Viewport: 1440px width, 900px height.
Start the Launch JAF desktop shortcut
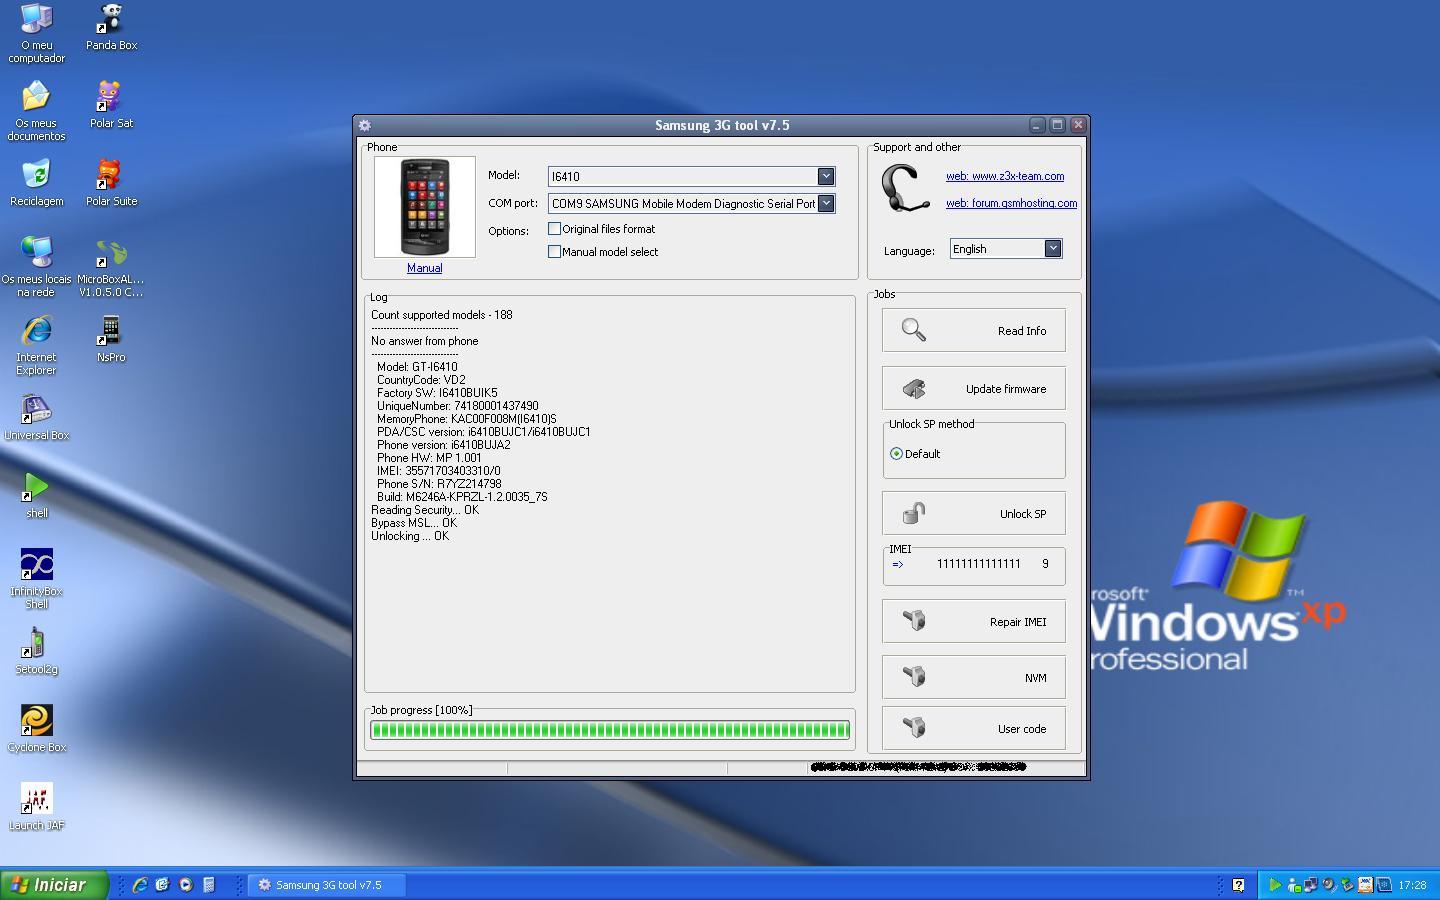pos(36,807)
